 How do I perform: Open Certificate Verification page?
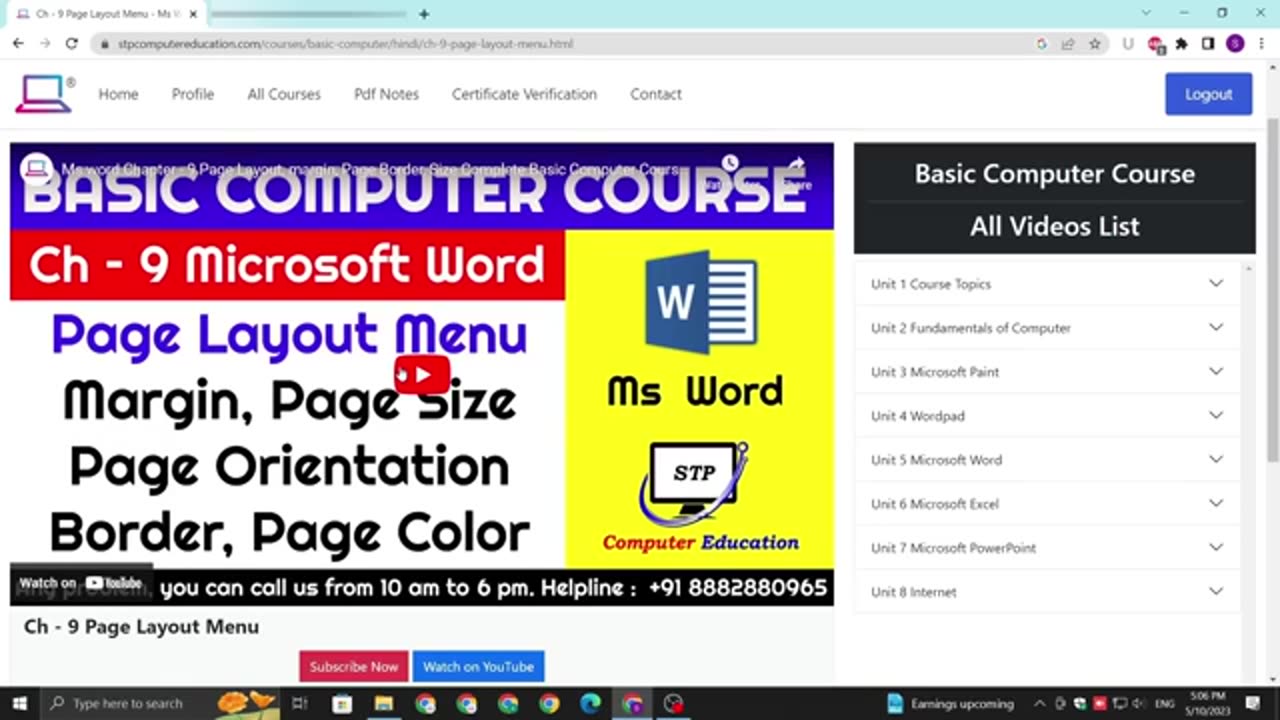pos(524,94)
